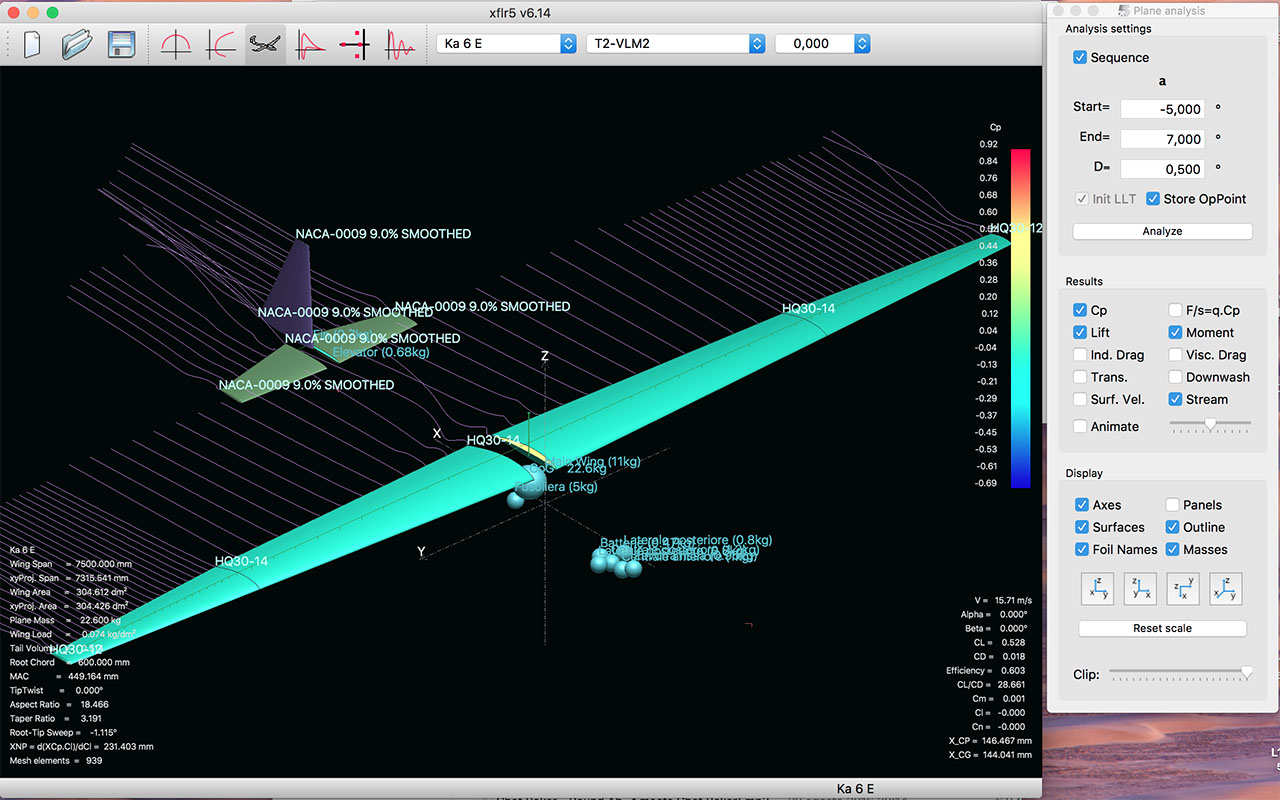The width and height of the screenshot is (1280, 800).
Task: Click the End angle input field
Action: [1162, 139]
